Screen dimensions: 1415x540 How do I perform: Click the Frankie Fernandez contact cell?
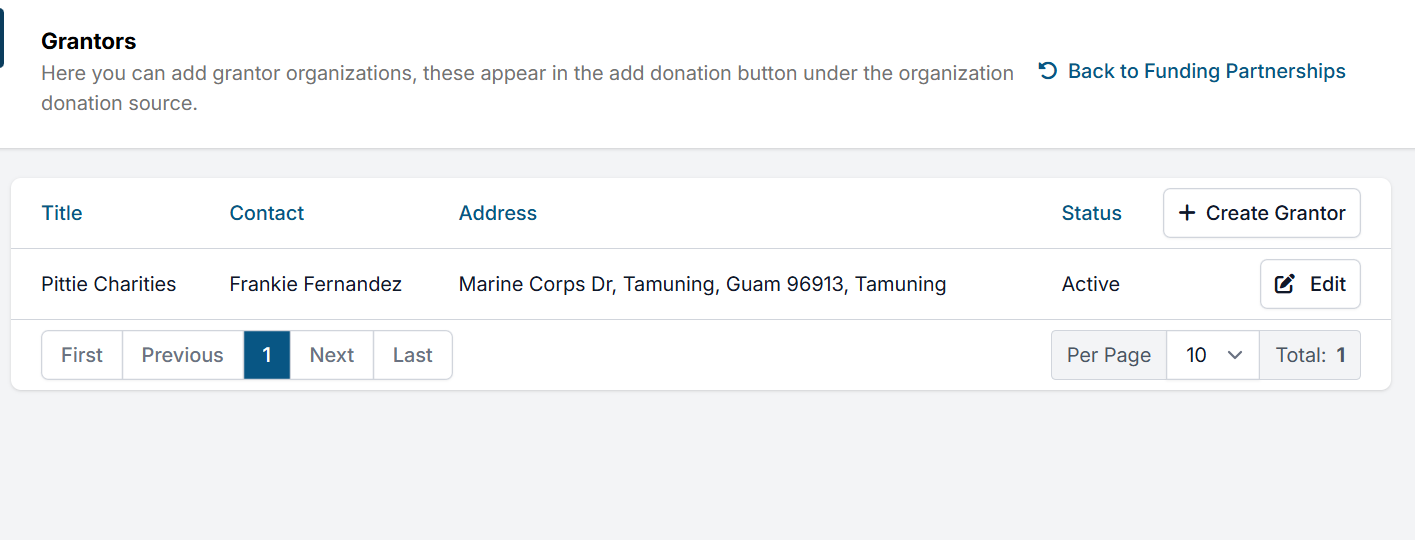[x=316, y=284]
